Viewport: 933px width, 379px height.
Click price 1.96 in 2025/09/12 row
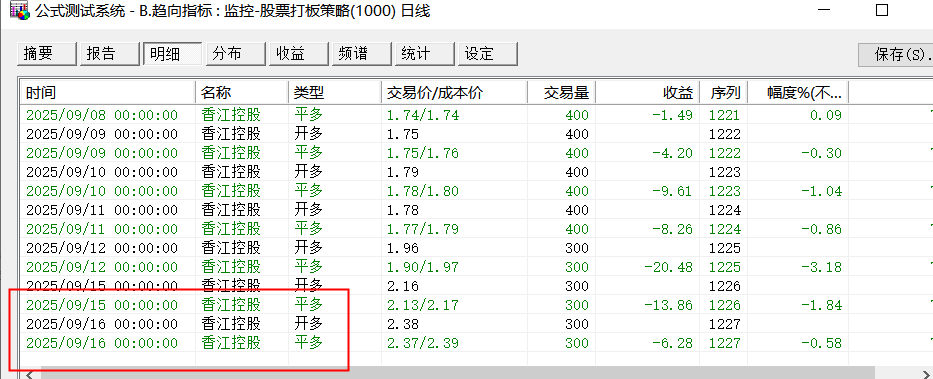403,249
